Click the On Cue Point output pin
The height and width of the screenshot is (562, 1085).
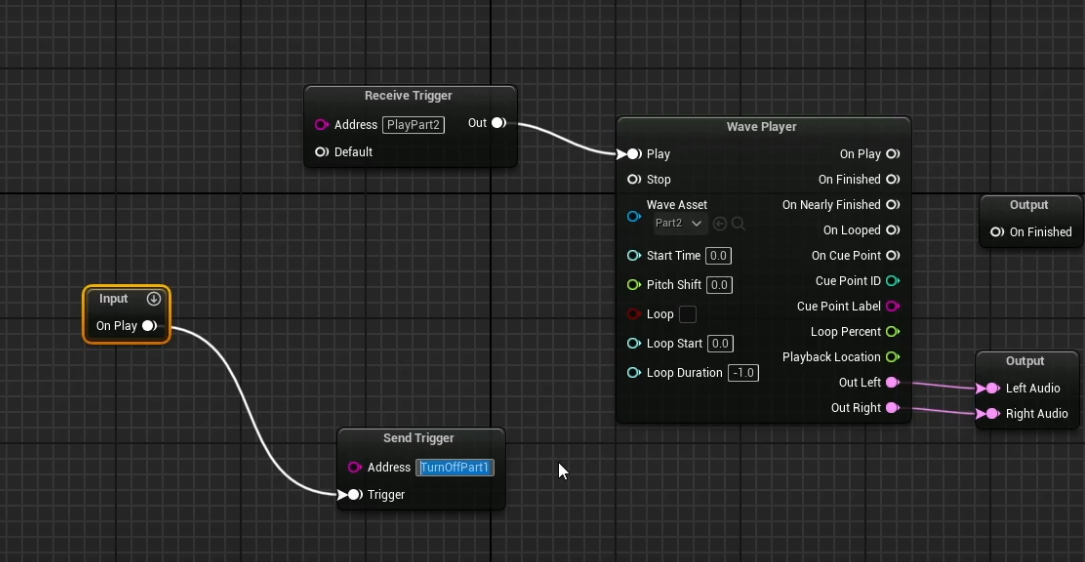click(x=893, y=256)
